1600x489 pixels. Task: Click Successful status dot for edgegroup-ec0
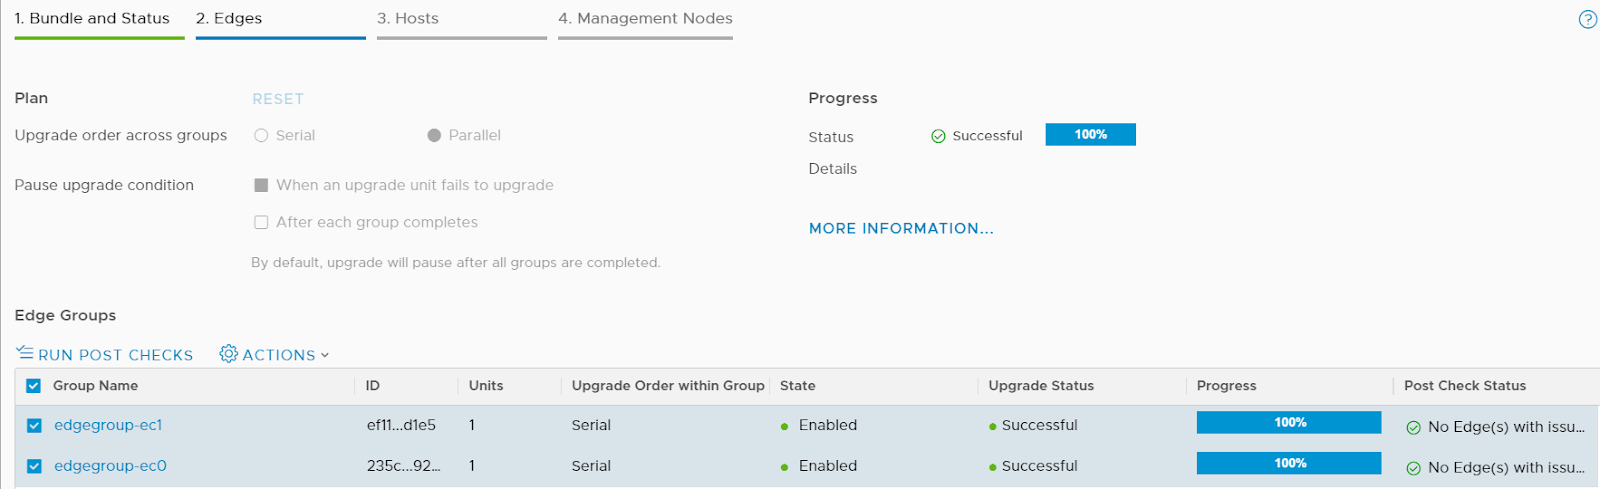click(992, 468)
